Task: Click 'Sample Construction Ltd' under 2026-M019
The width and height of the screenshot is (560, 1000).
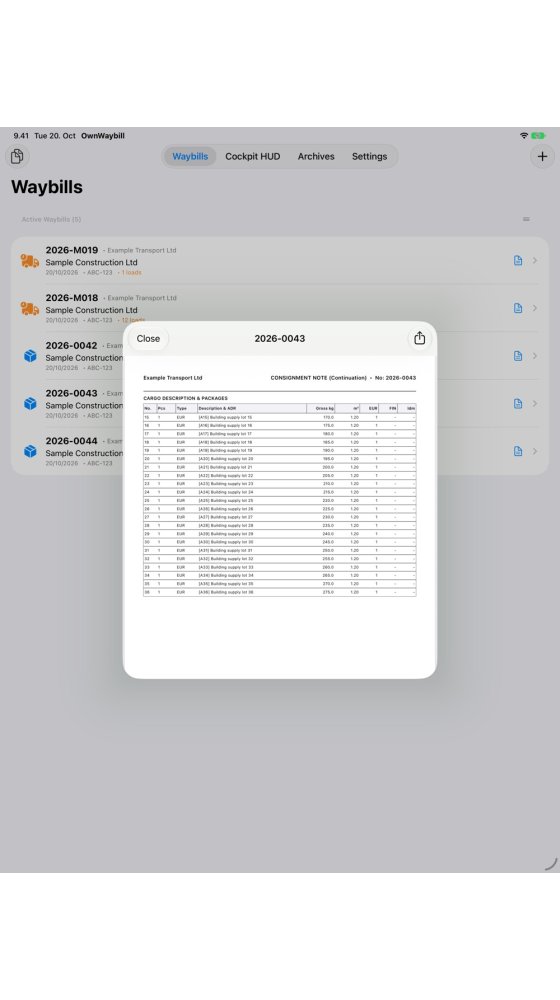Action: (91, 262)
